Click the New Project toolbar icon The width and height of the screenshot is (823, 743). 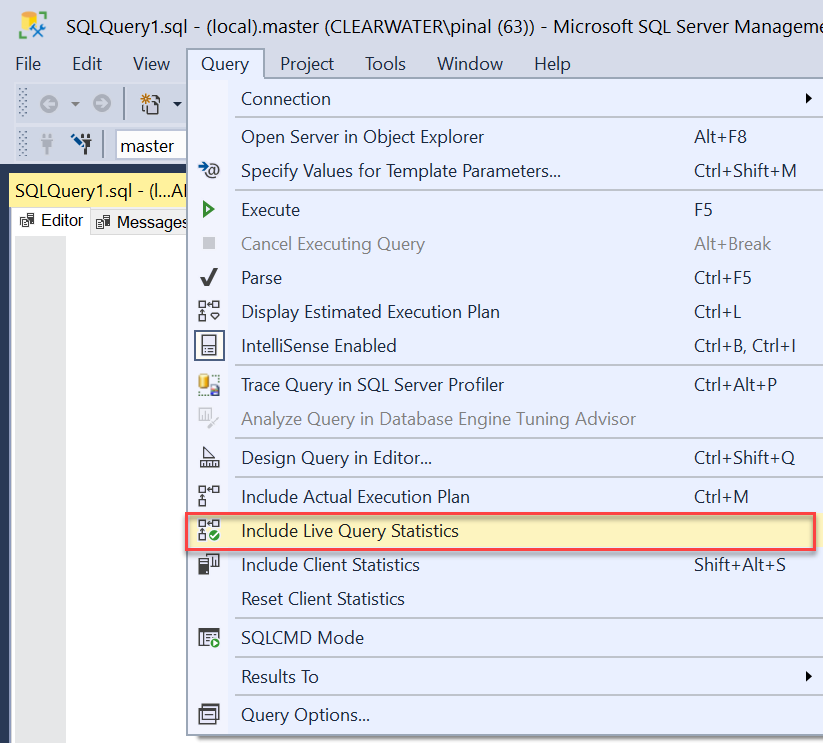(150, 103)
